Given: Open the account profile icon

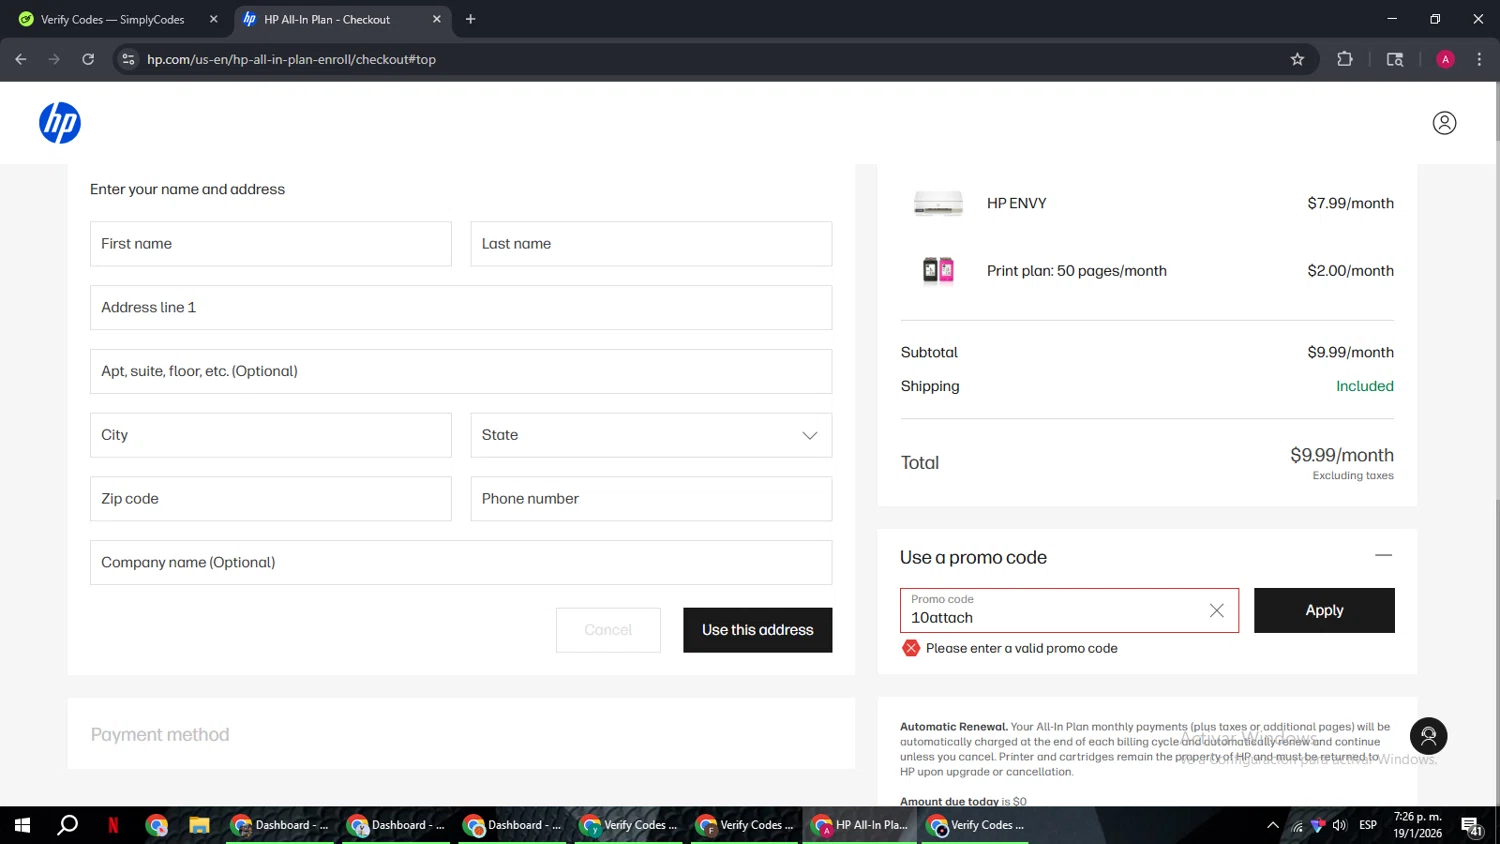Looking at the screenshot, I should click(1444, 123).
